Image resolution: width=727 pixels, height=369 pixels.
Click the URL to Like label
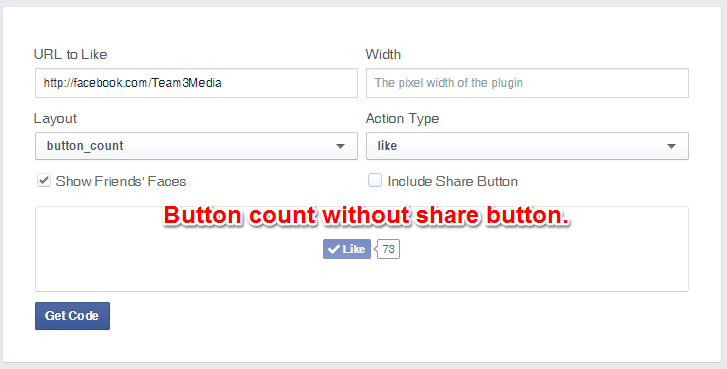pos(70,54)
